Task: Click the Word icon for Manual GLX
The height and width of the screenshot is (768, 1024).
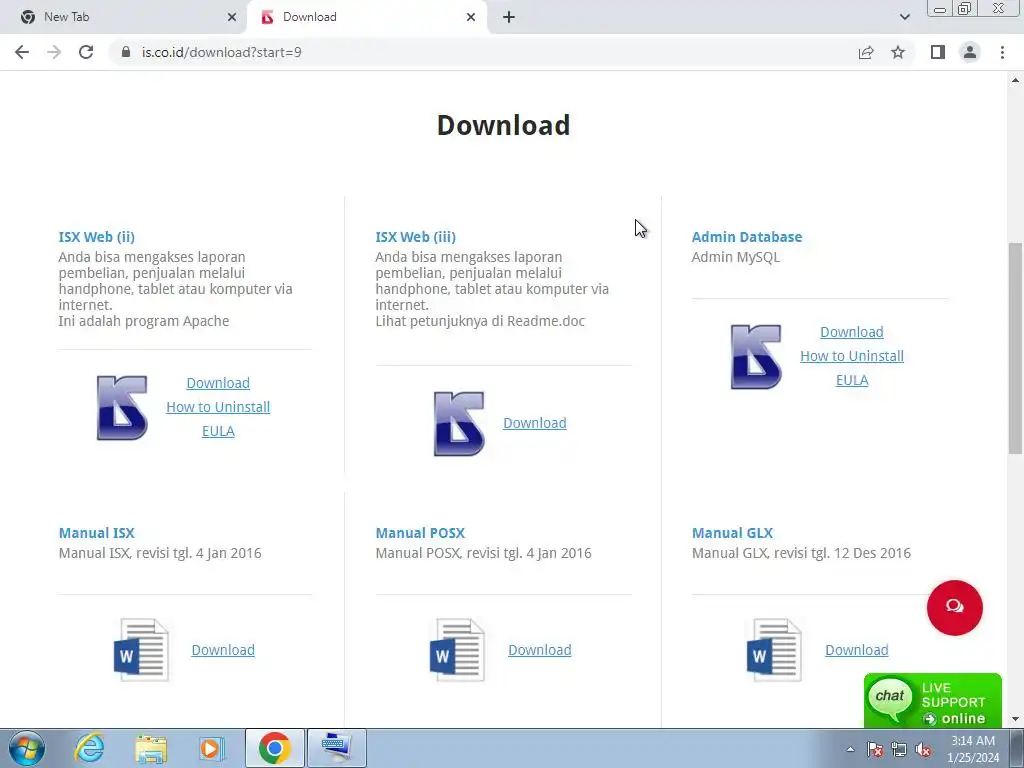Action: coord(774,650)
